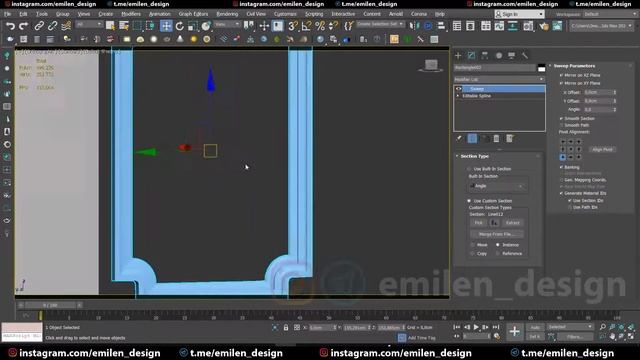This screenshot has height=360, width=640.
Task: Open the Sign In dropdown
Action: pos(519,14)
